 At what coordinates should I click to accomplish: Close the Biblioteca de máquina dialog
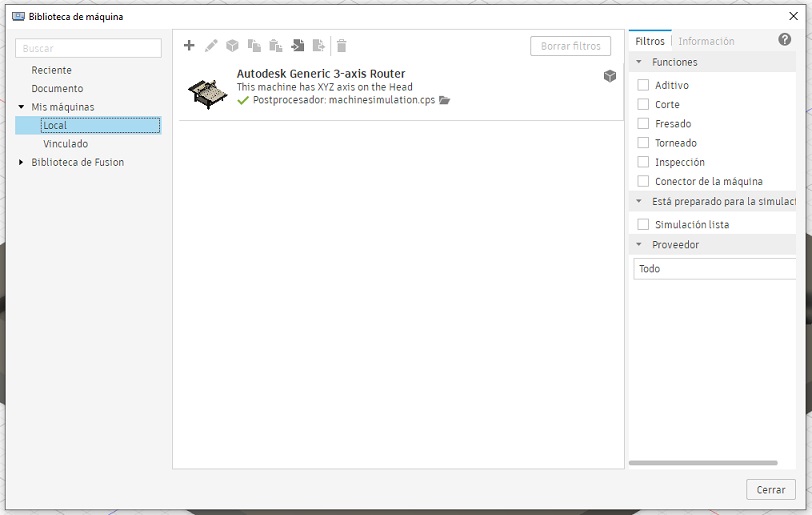(x=793, y=16)
